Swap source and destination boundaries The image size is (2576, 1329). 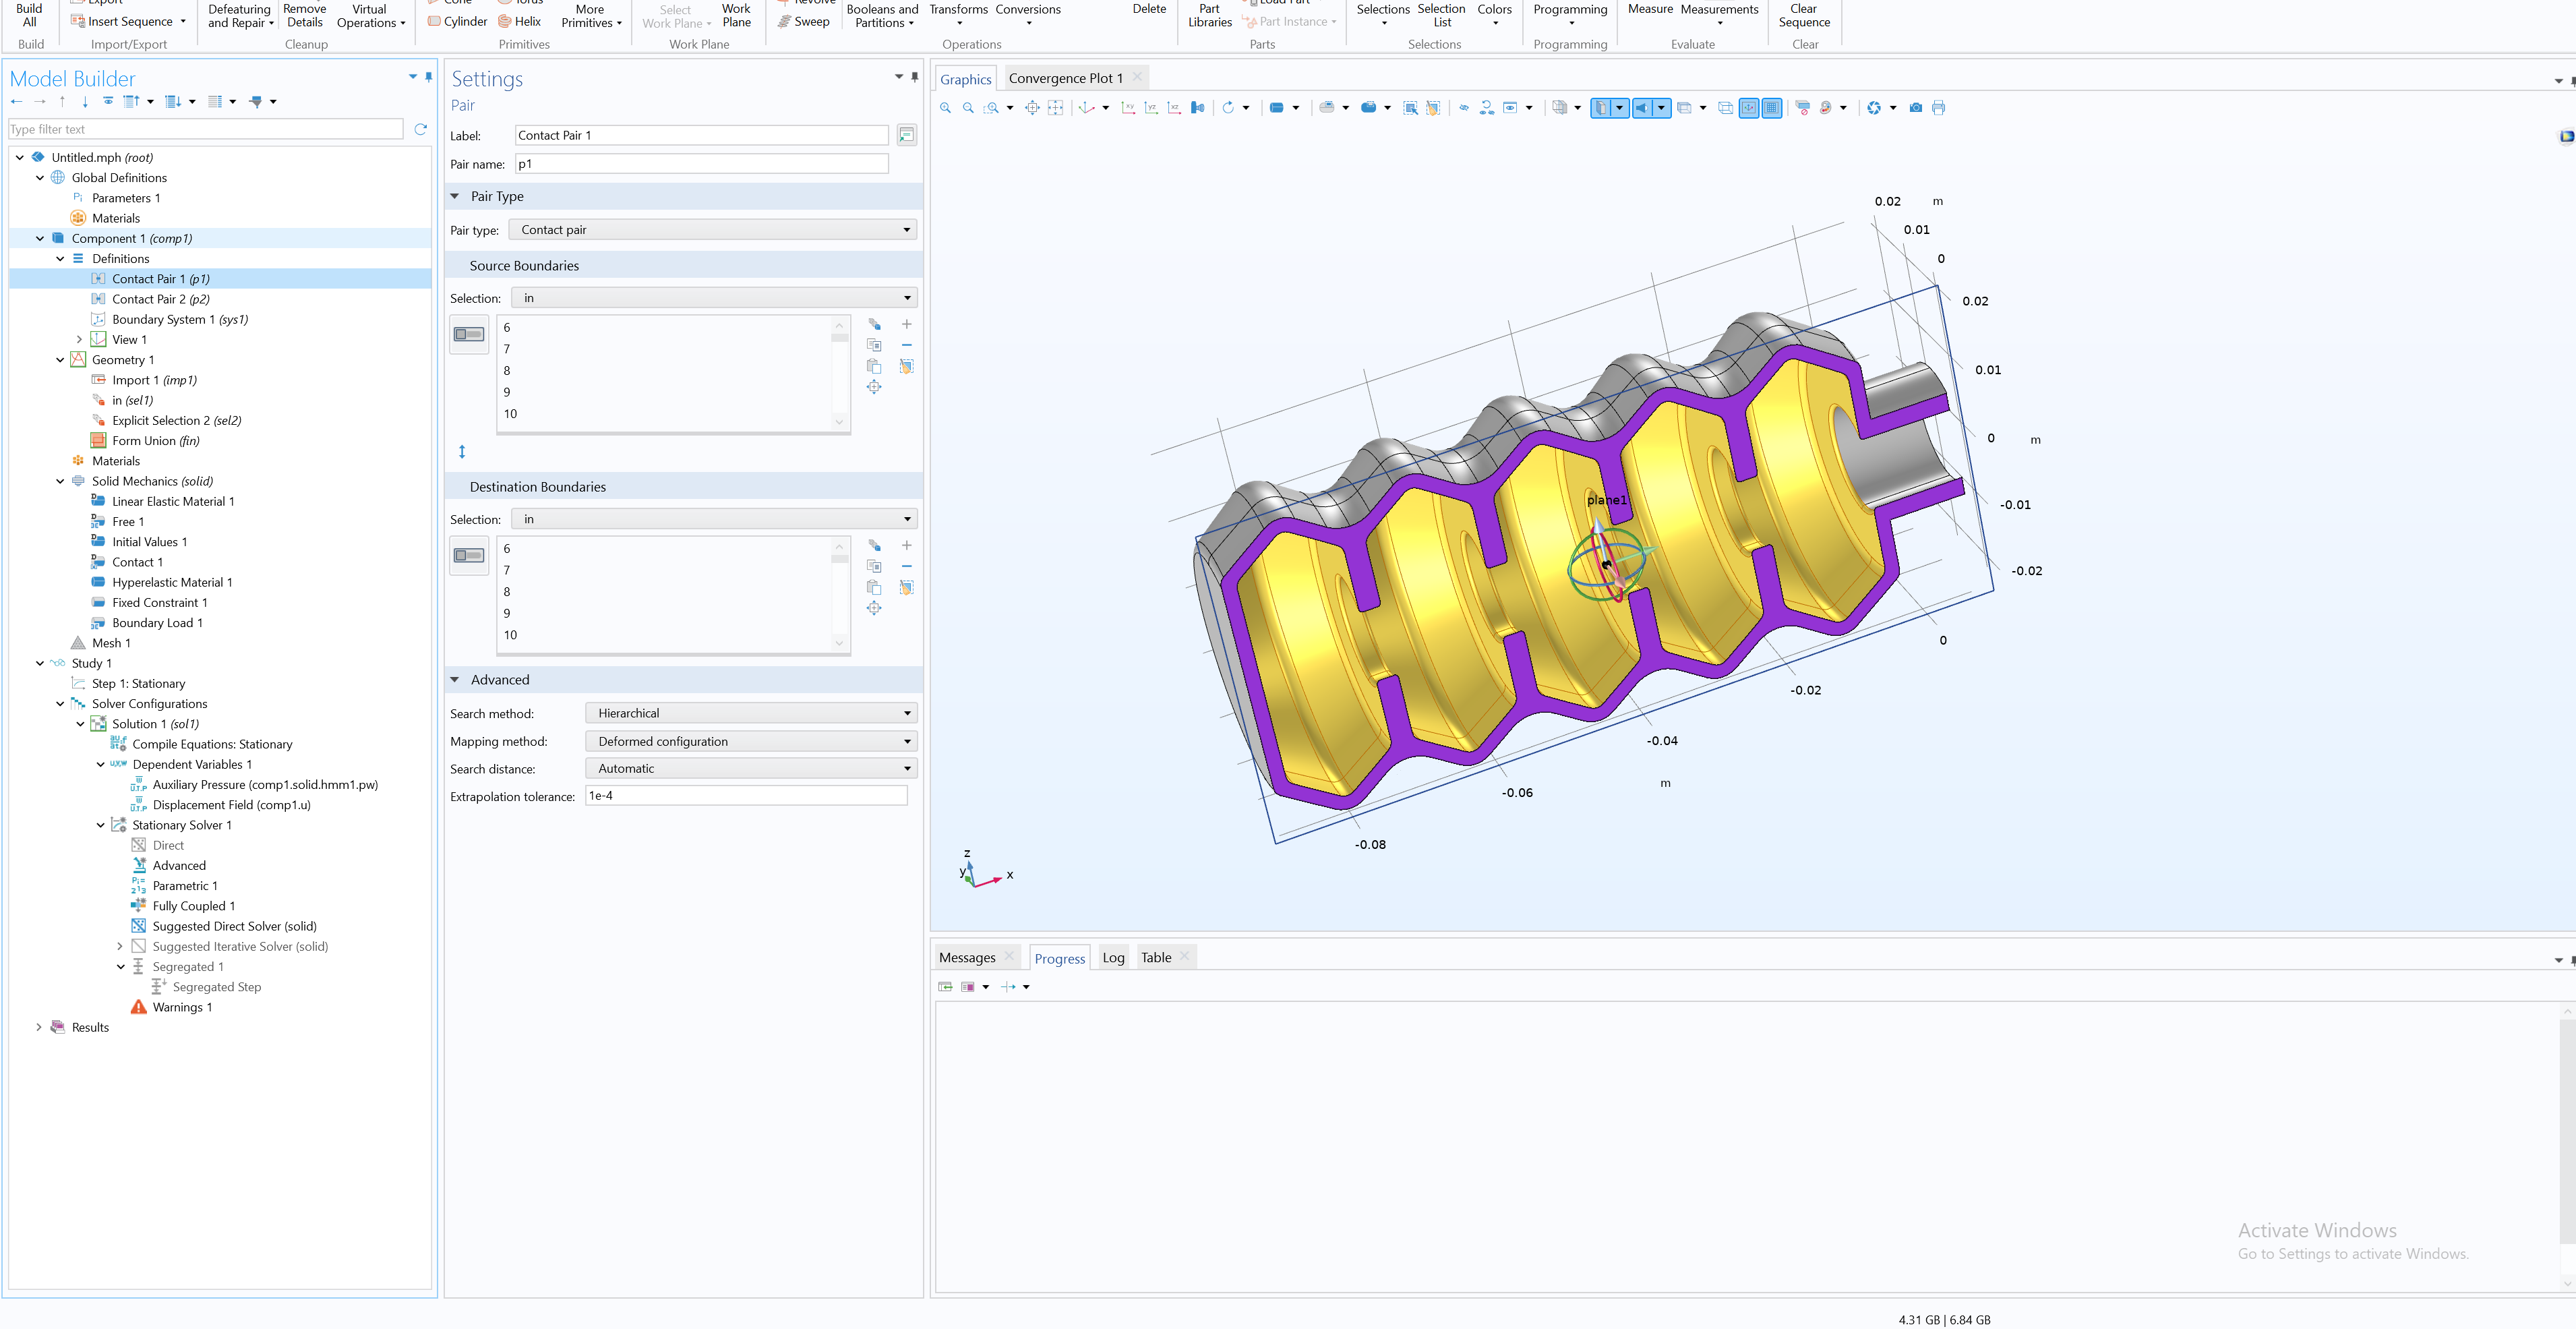[x=462, y=452]
